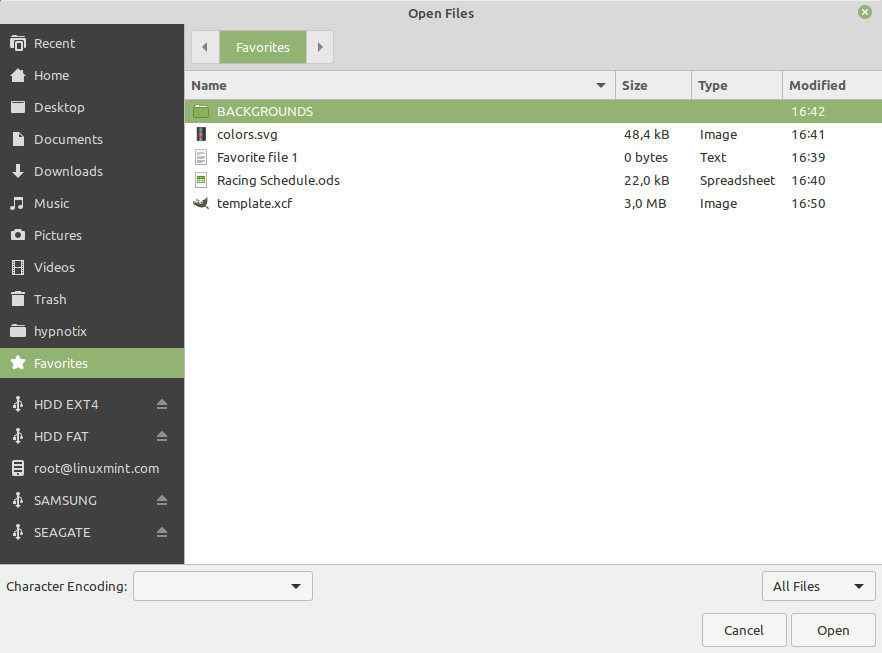Click the hypnotix folder icon

click(x=18, y=331)
